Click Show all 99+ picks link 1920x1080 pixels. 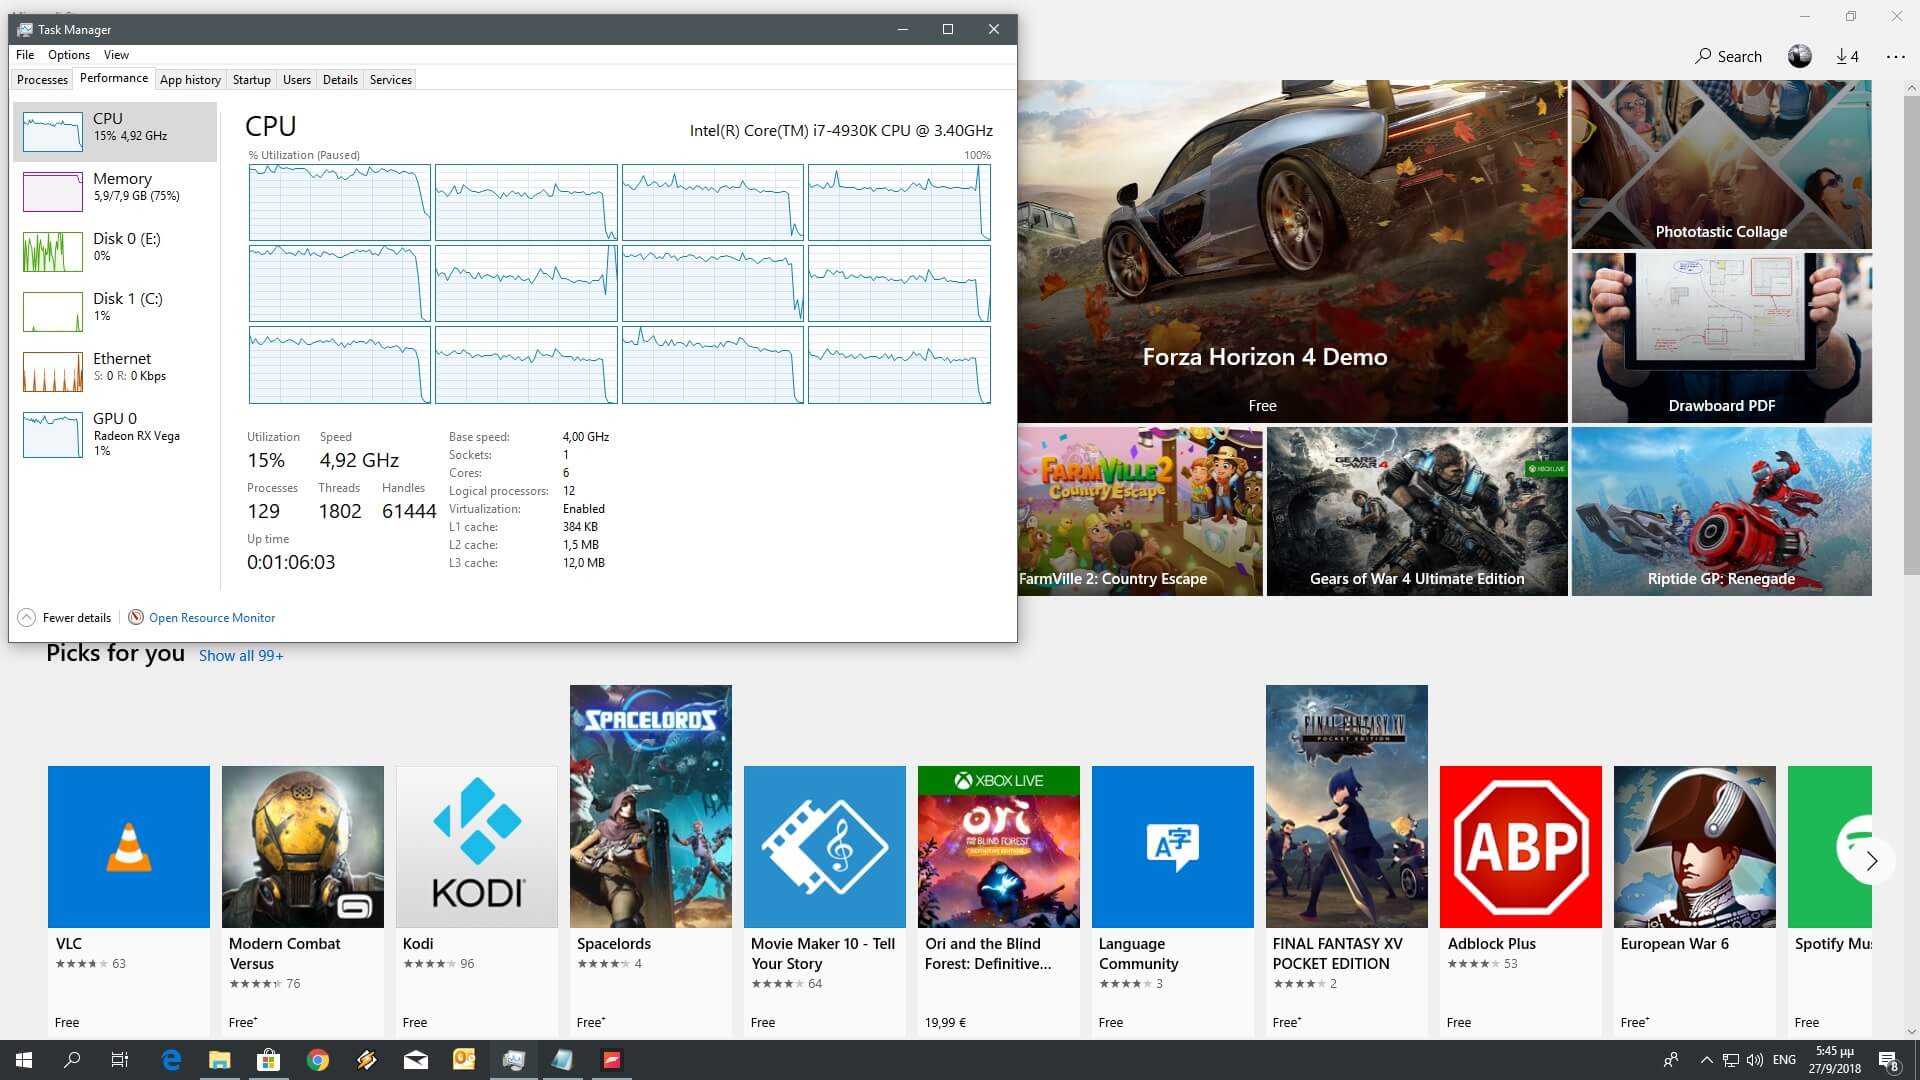tap(240, 655)
